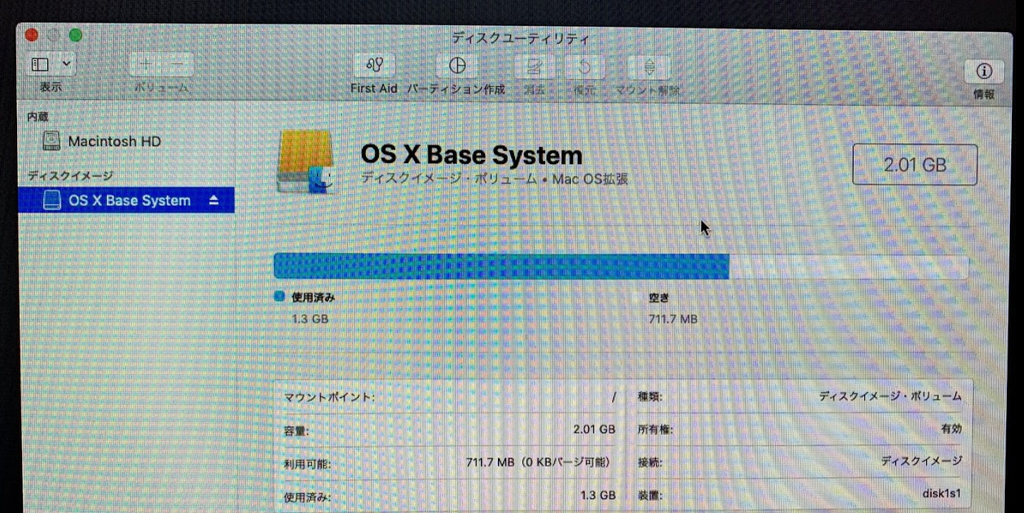Click the 711.7 MB free value under legend
The height and width of the screenshot is (513, 1024).
673,319
